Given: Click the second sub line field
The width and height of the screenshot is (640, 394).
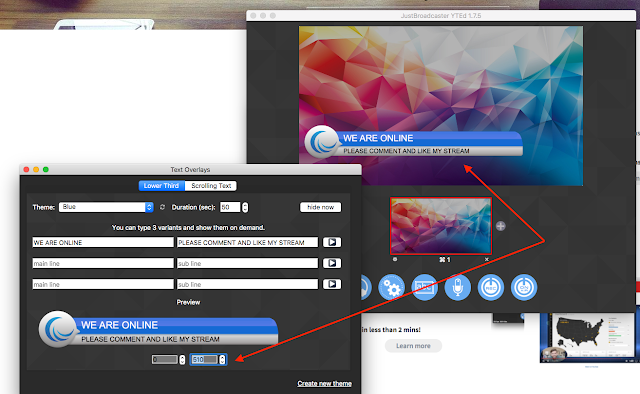Looking at the screenshot, I should click(247, 263).
